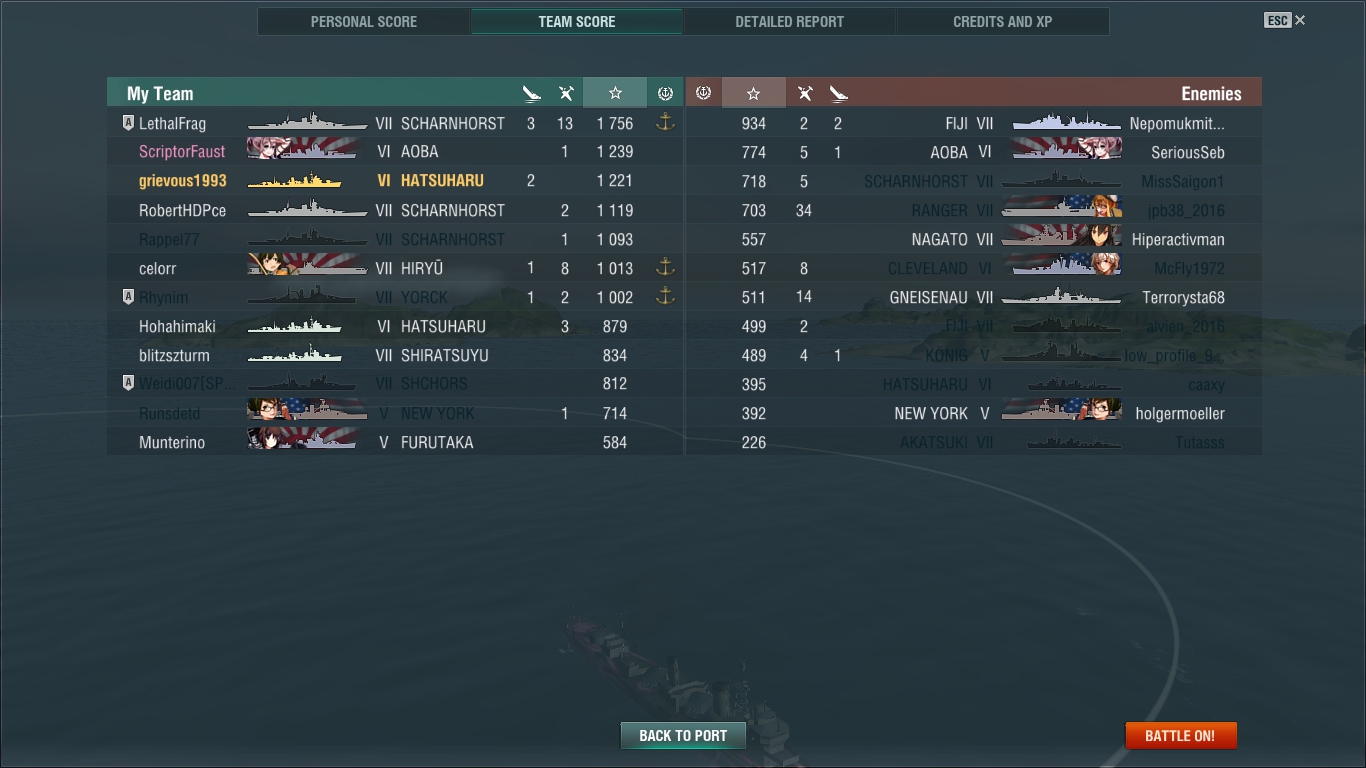This screenshot has width=1366, height=768.
Task: Click celorr's anchor achievement icon
Action: point(665,268)
